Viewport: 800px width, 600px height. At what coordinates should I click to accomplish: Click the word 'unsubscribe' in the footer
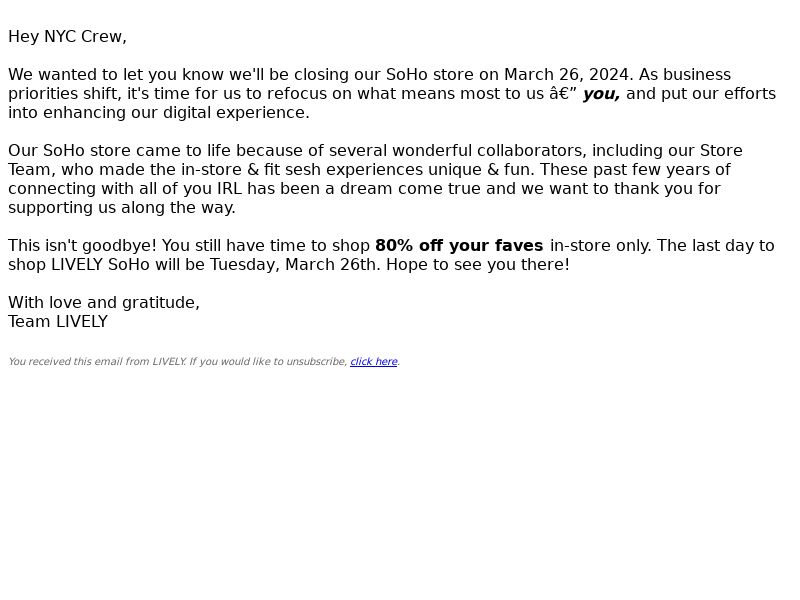point(315,362)
